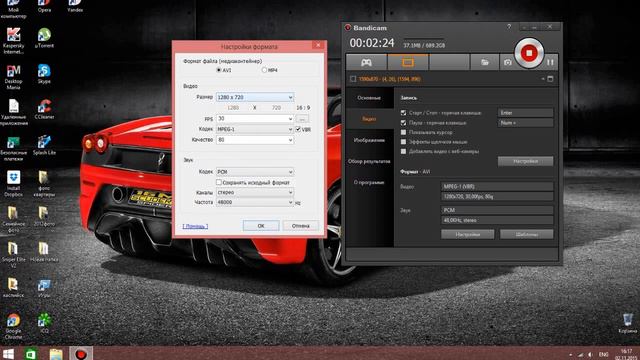Click the ellipsis button next to FPS
The width and height of the screenshot is (640, 360).
tap(302, 119)
